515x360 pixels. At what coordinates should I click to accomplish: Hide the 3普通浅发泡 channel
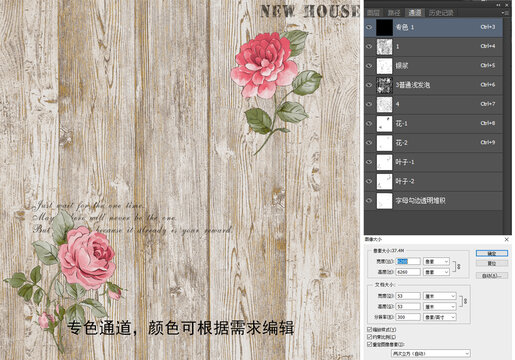coord(369,85)
